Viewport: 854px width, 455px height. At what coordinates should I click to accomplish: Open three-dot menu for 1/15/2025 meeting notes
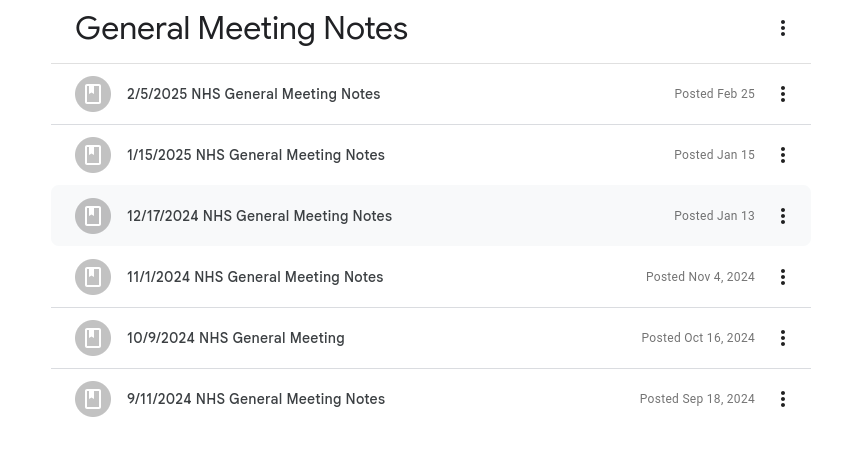coord(783,155)
